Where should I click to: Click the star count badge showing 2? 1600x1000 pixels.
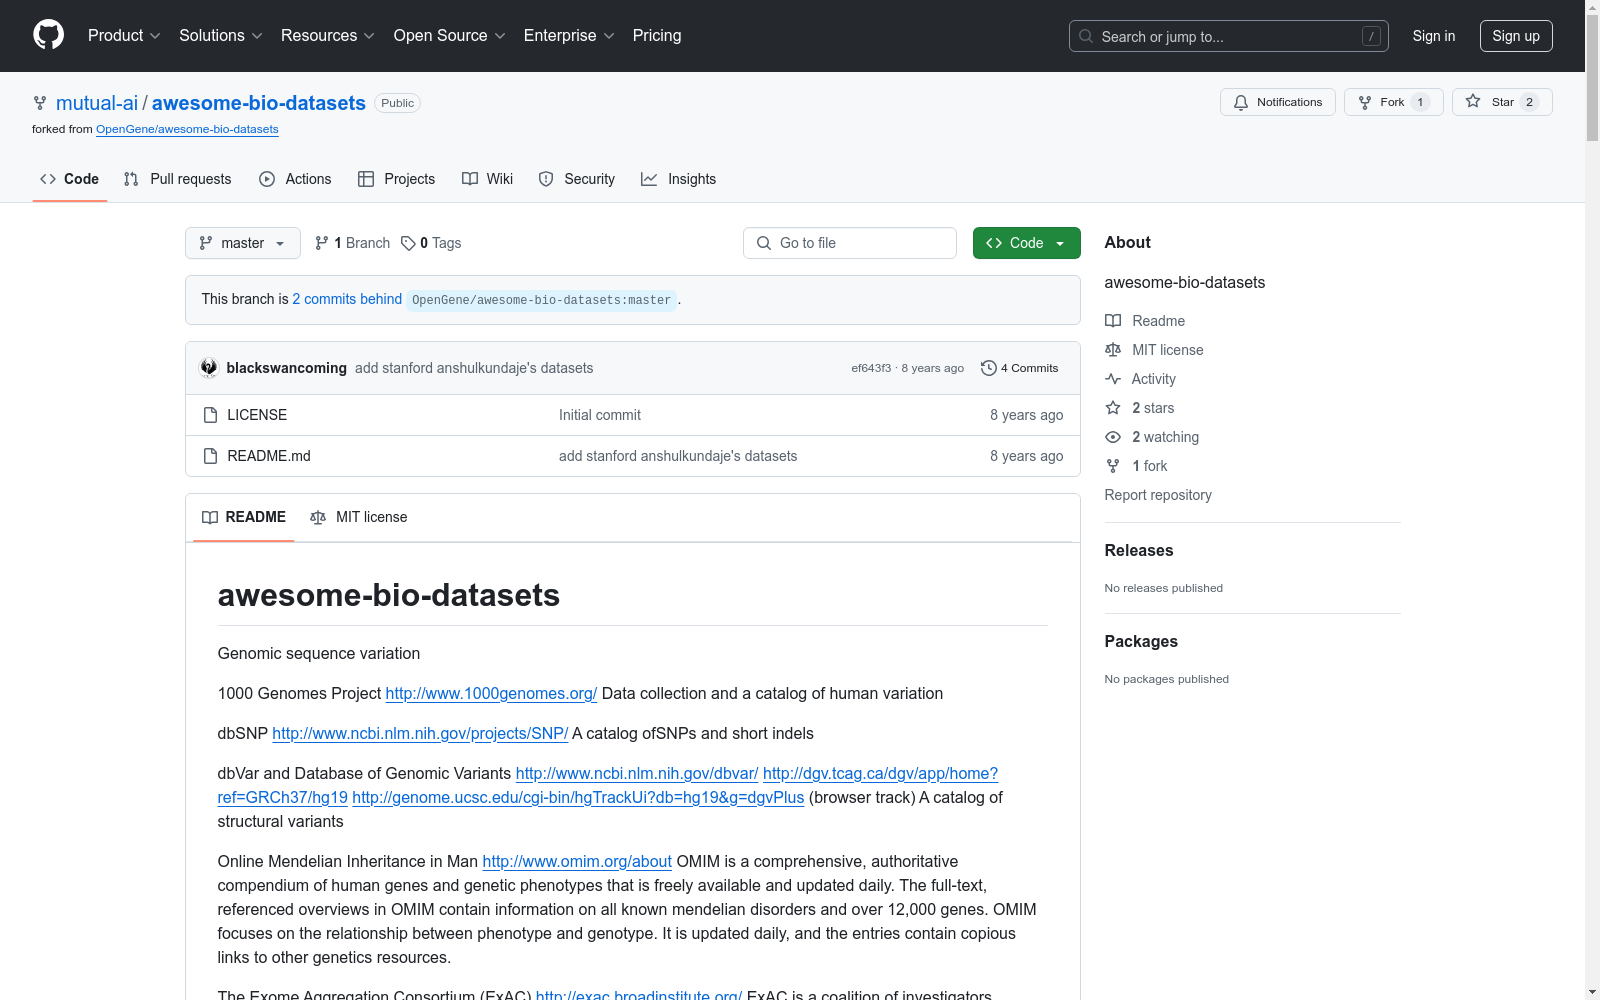click(1529, 102)
